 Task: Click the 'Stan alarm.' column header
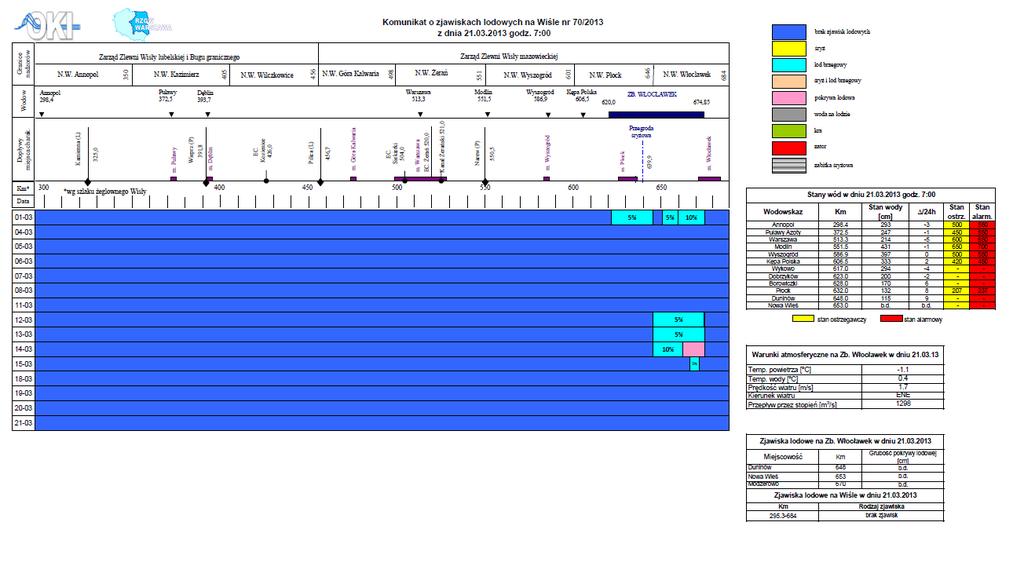(982, 212)
